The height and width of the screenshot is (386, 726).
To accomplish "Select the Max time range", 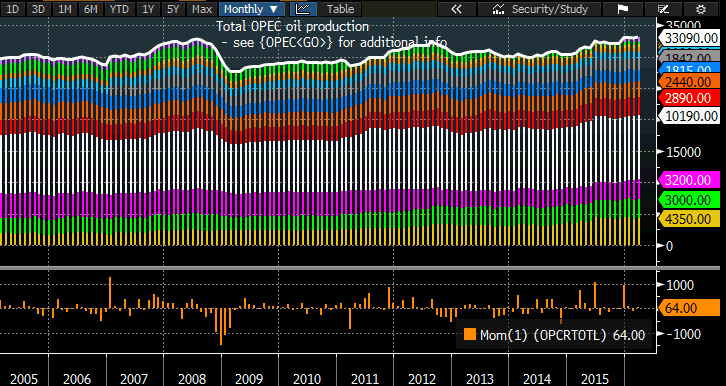I will click(202, 8).
